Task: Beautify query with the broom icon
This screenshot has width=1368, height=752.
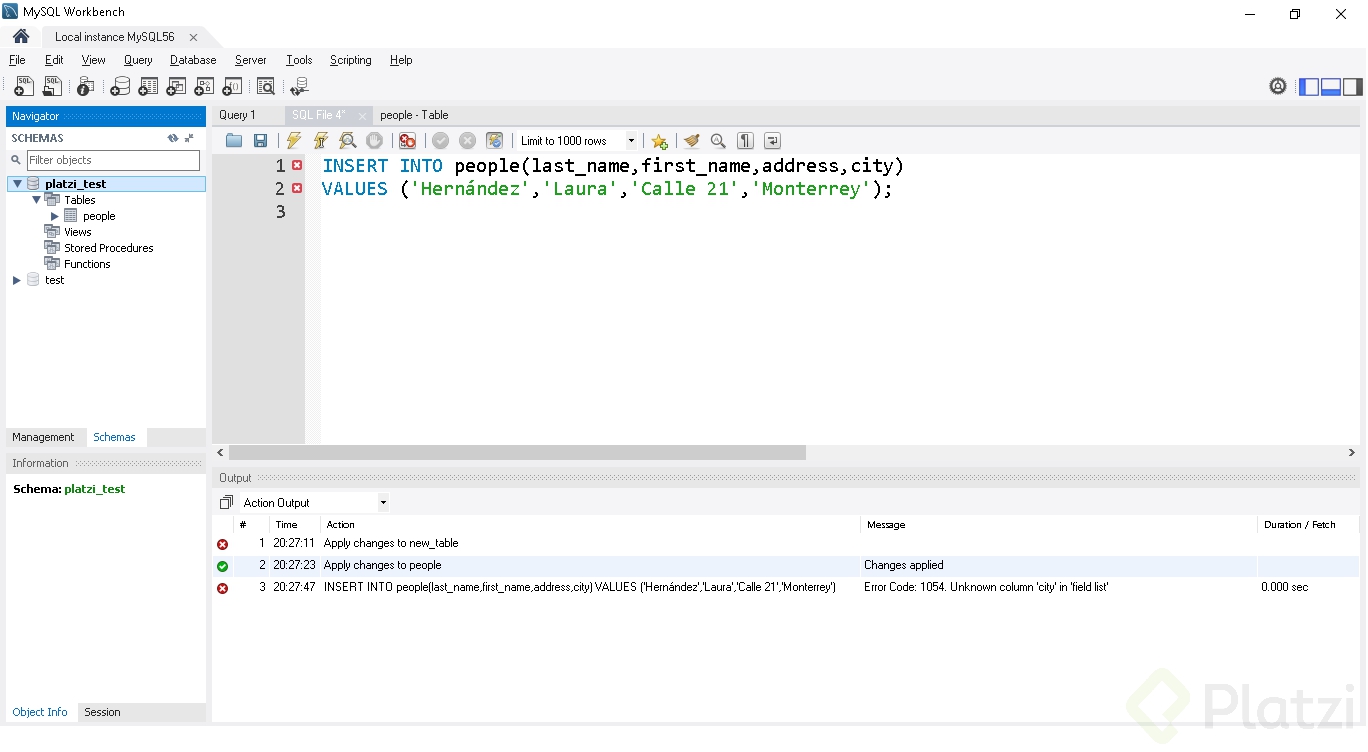Action: coord(691,141)
